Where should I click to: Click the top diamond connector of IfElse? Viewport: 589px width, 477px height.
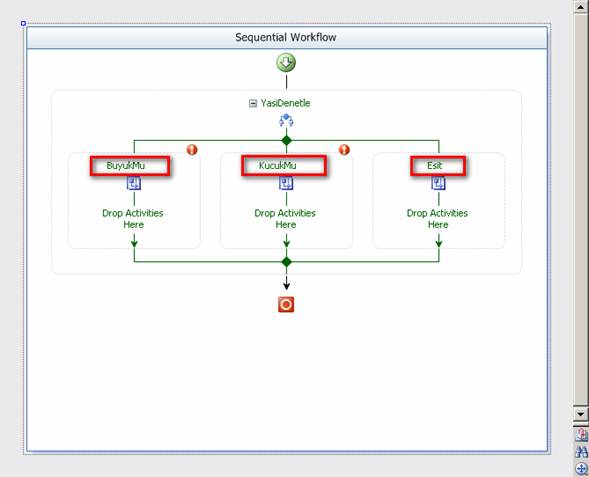286,140
